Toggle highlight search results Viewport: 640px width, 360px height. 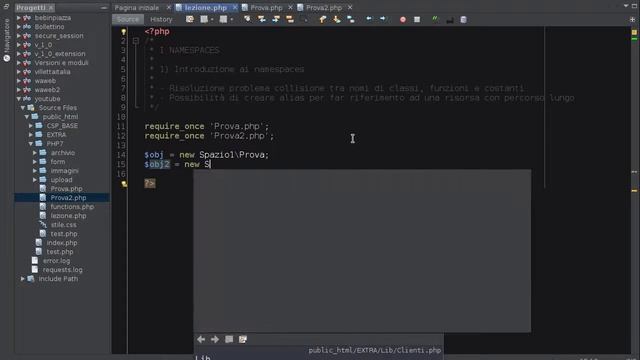click(289, 19)
